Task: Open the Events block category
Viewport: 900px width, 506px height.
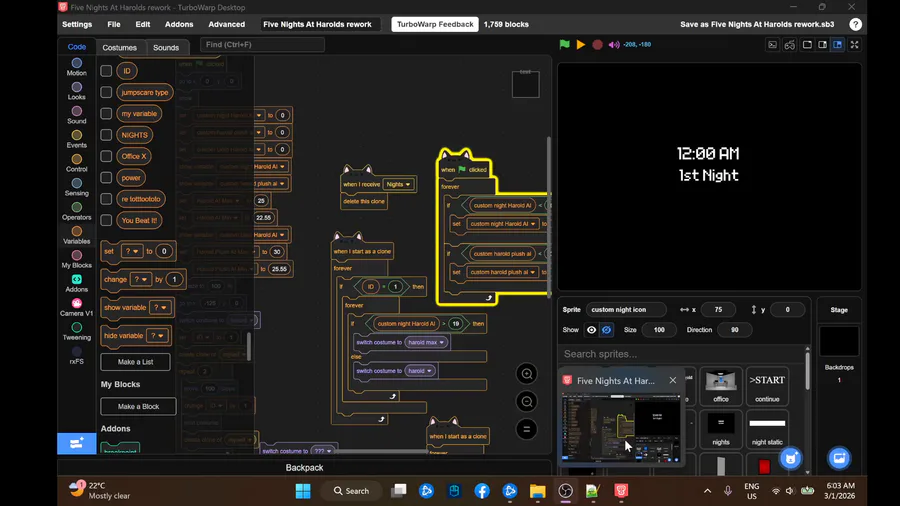Action: [x=76, y=139]
